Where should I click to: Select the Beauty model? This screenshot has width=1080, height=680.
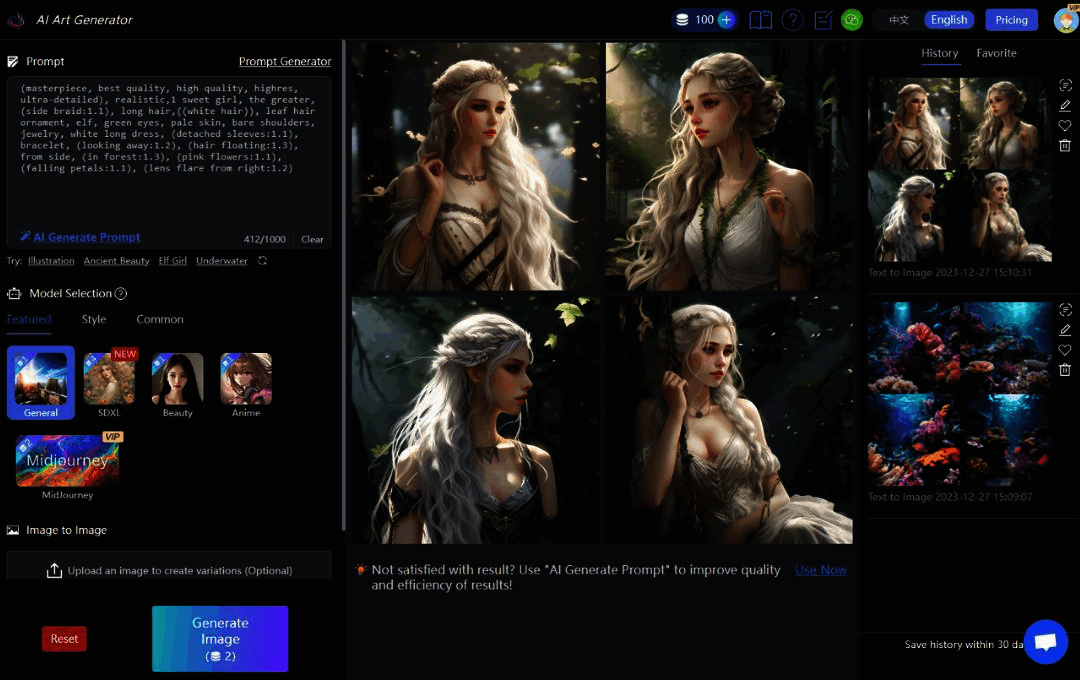click(177, 384)
